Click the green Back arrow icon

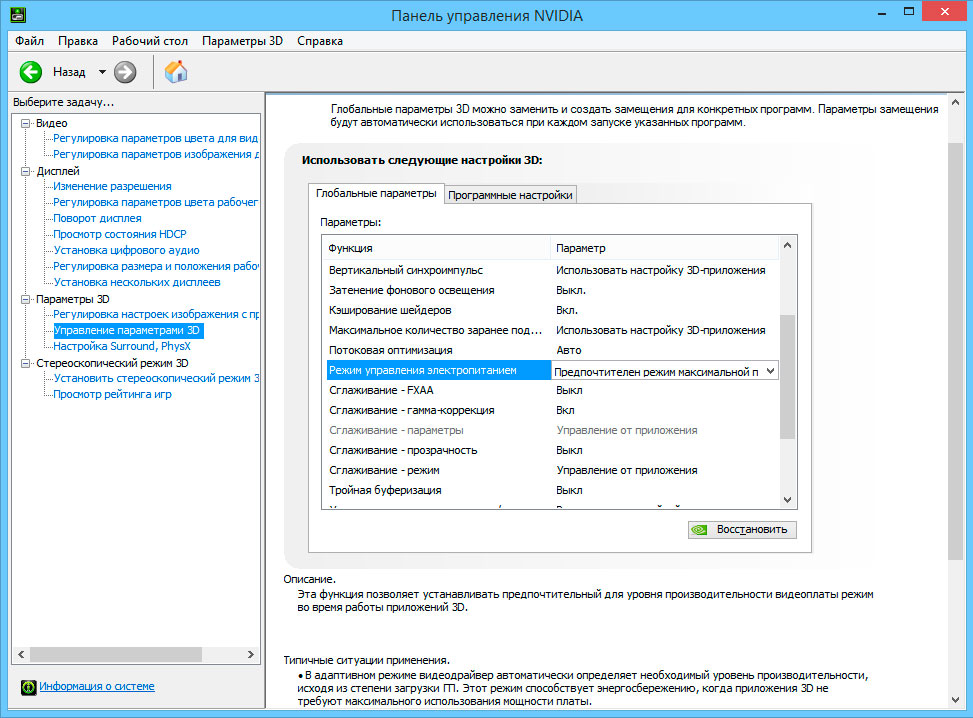tap(30, 72)
